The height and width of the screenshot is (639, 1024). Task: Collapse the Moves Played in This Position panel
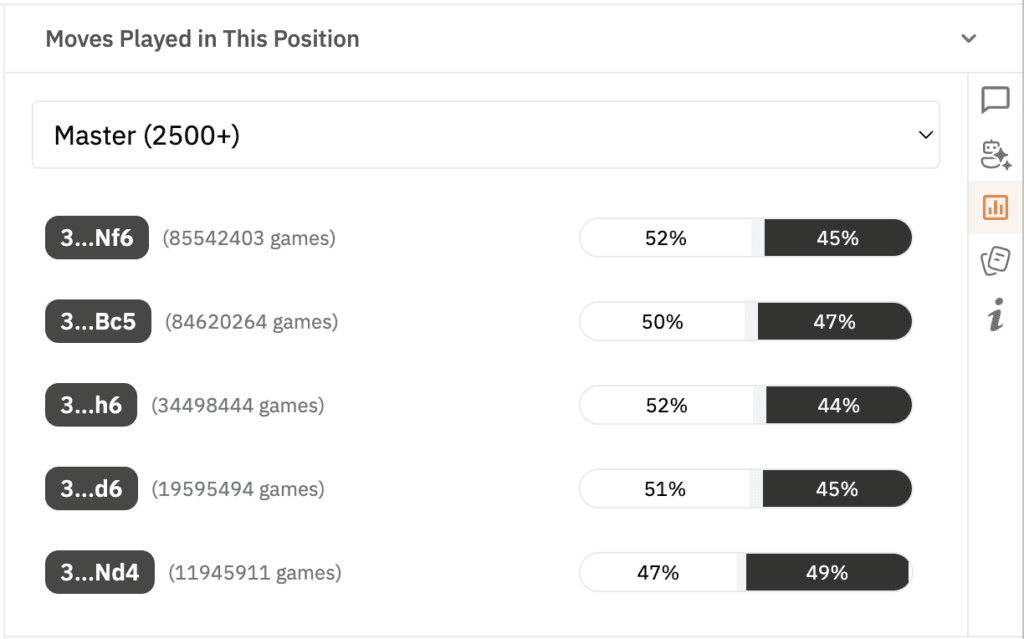click(x=968, y=39)
